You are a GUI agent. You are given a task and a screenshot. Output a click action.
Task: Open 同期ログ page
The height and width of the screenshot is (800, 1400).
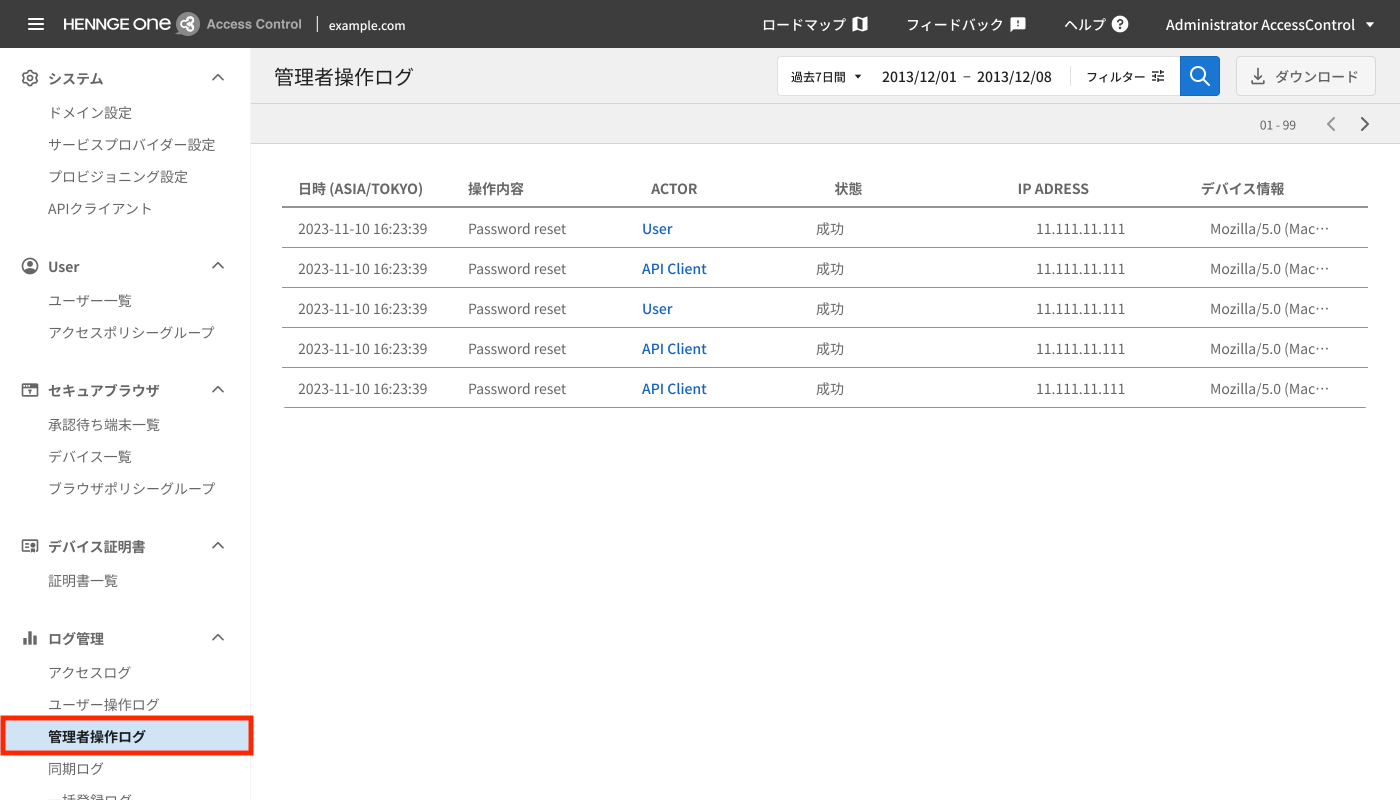click(x=76, y=769)
